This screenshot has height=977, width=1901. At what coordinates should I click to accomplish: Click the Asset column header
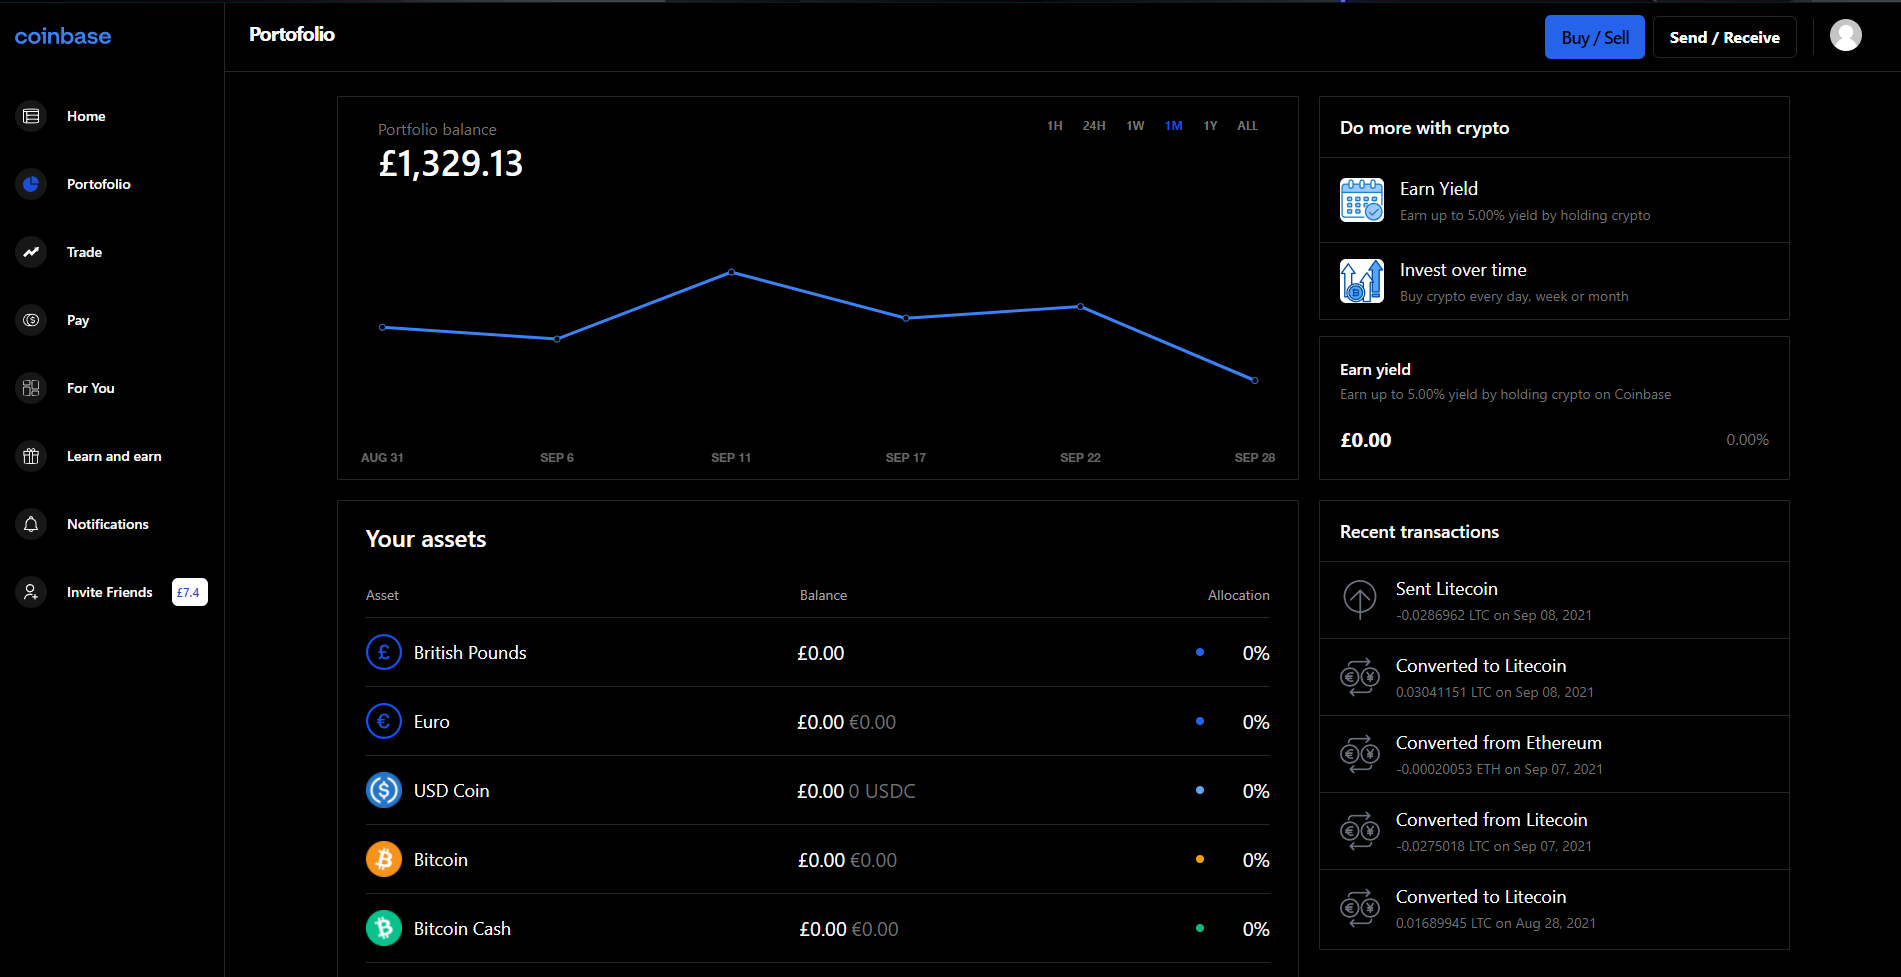(382, 595)
